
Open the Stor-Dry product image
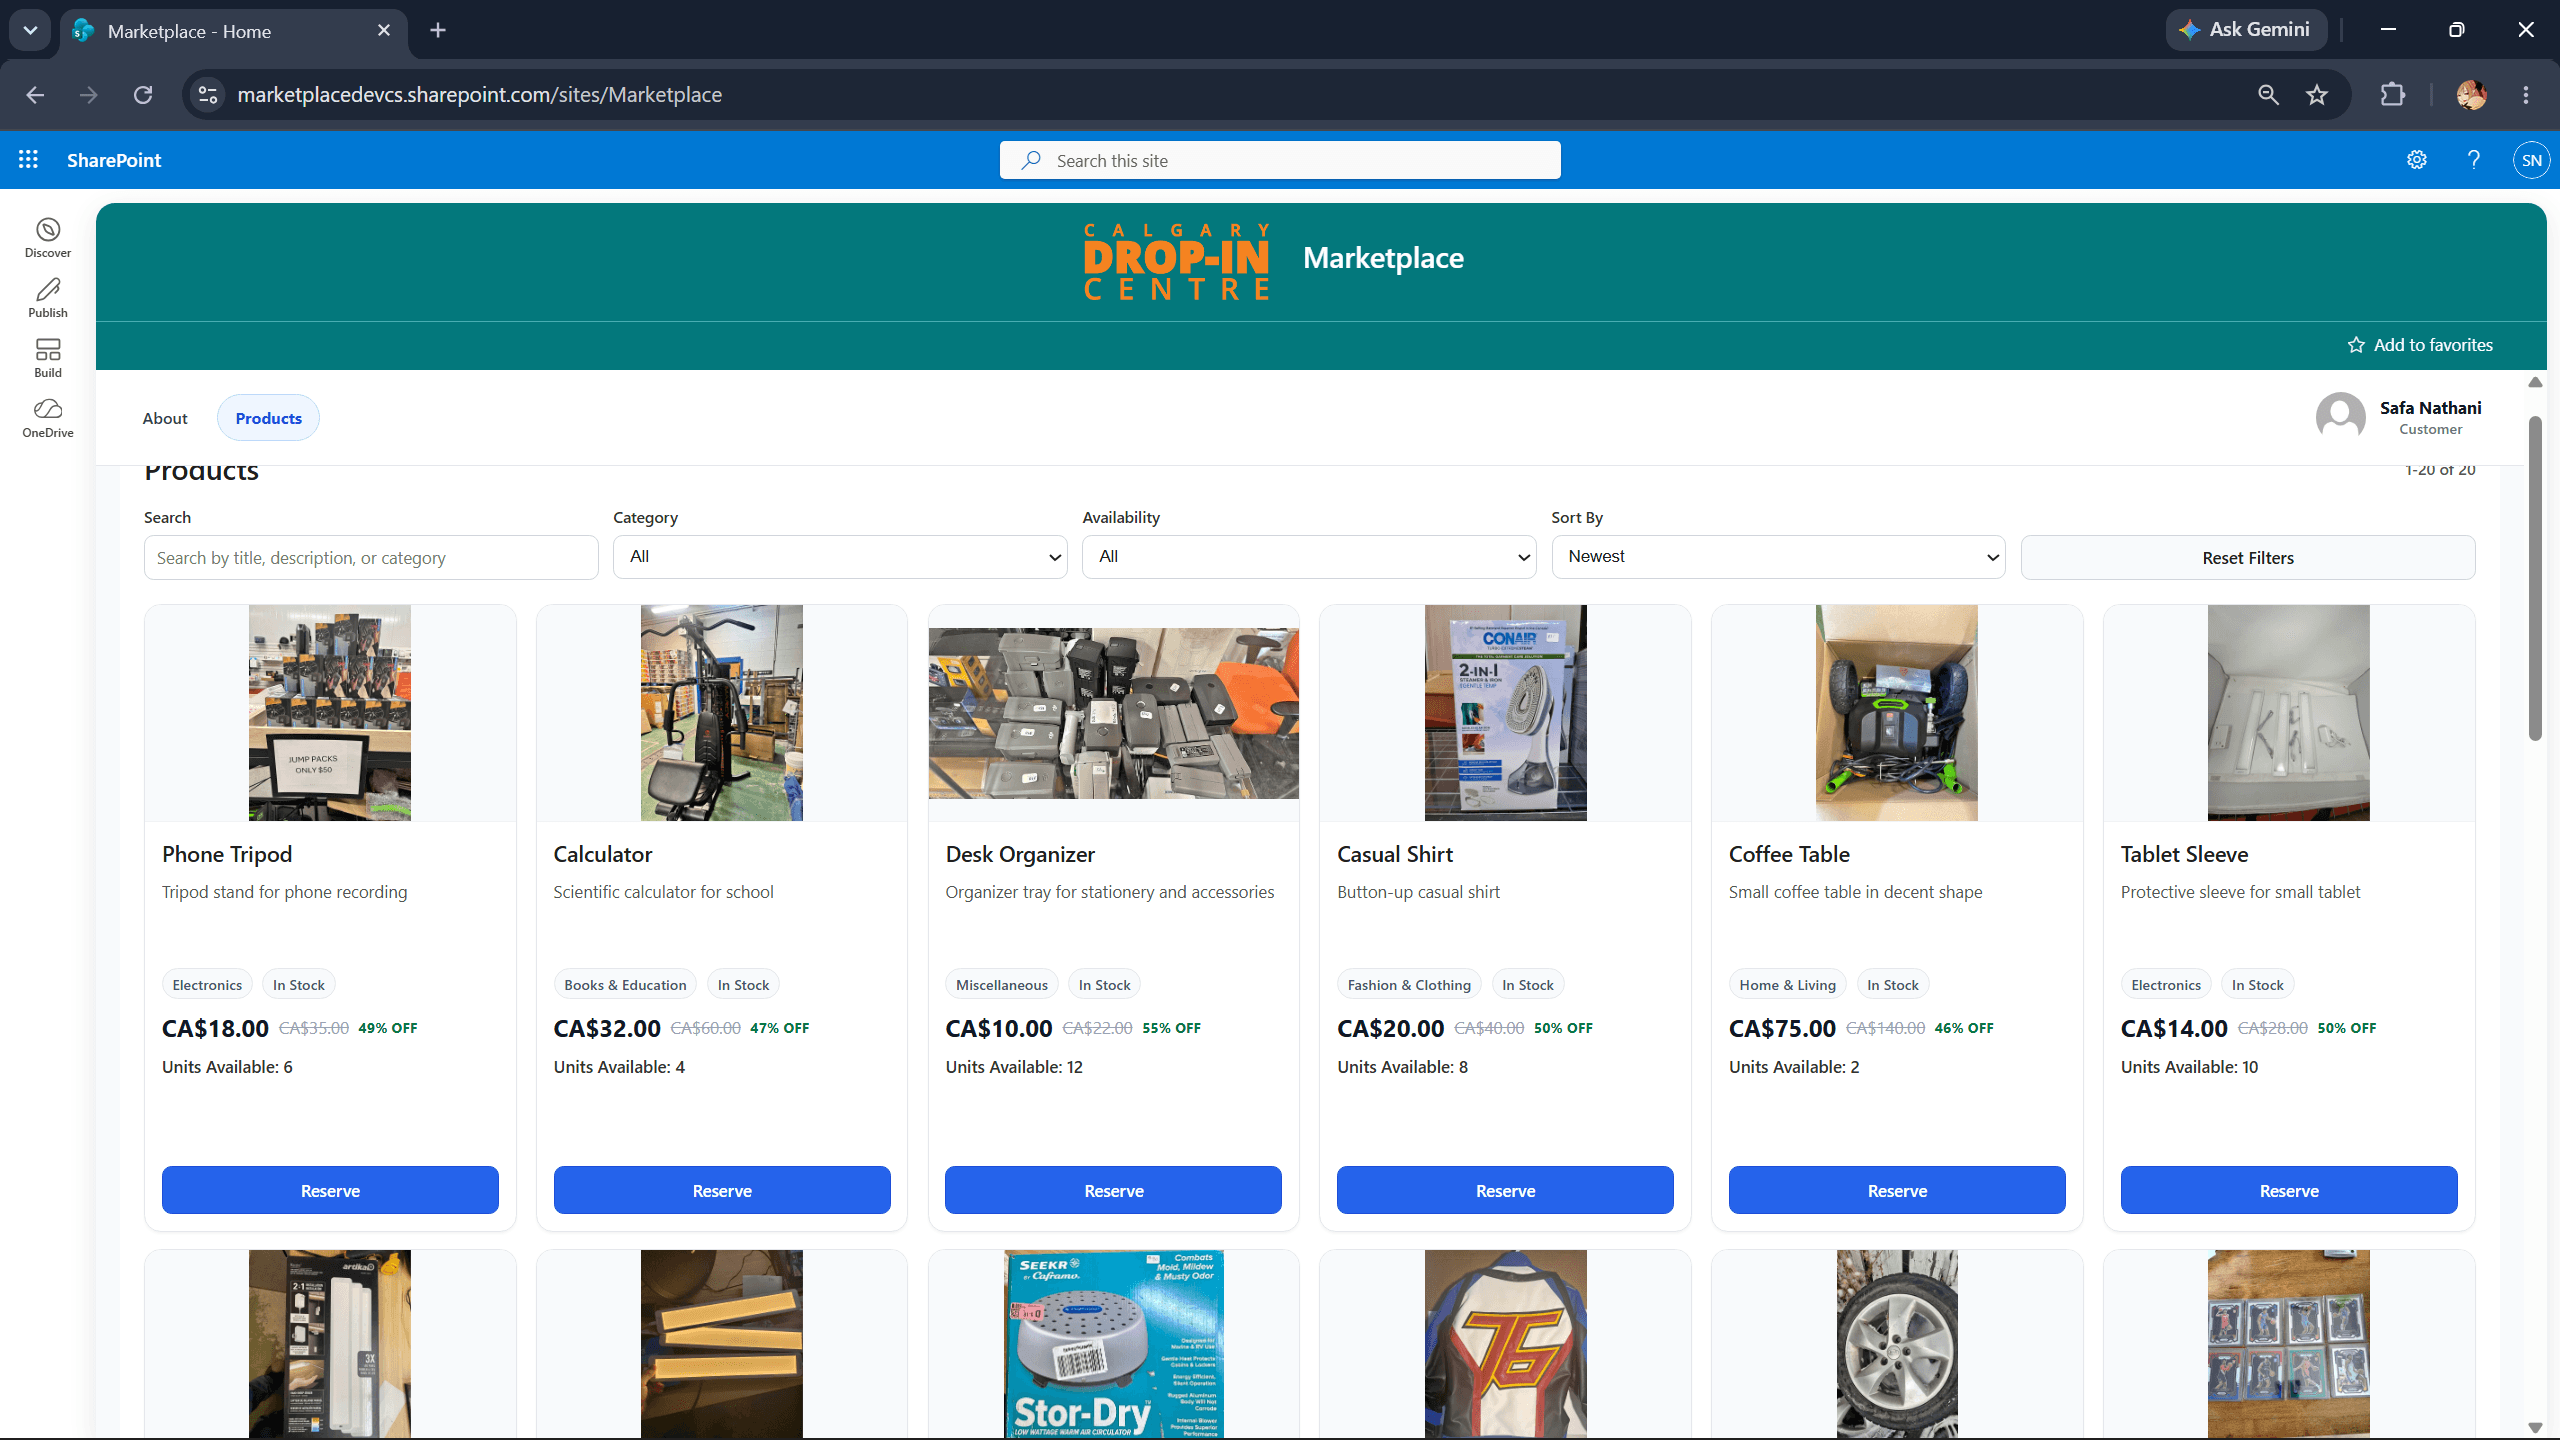(1113, 1344)
